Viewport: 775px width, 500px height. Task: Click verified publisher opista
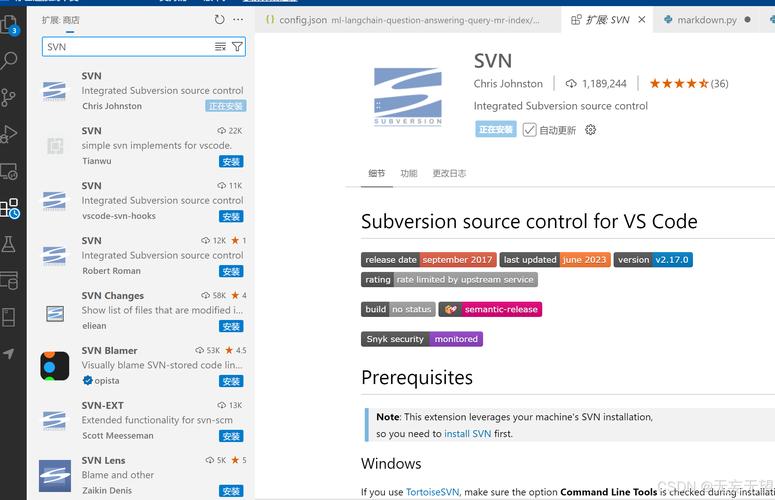[x=101, y=380]
